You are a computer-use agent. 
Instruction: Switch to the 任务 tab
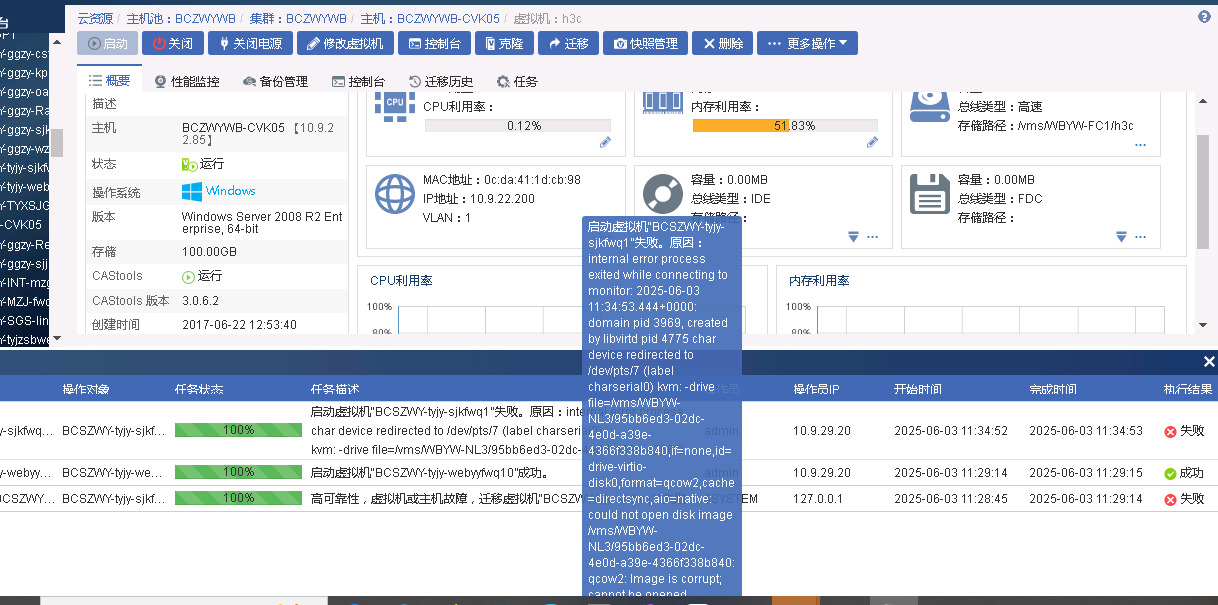pyautogui.click(x=517, y=81)
